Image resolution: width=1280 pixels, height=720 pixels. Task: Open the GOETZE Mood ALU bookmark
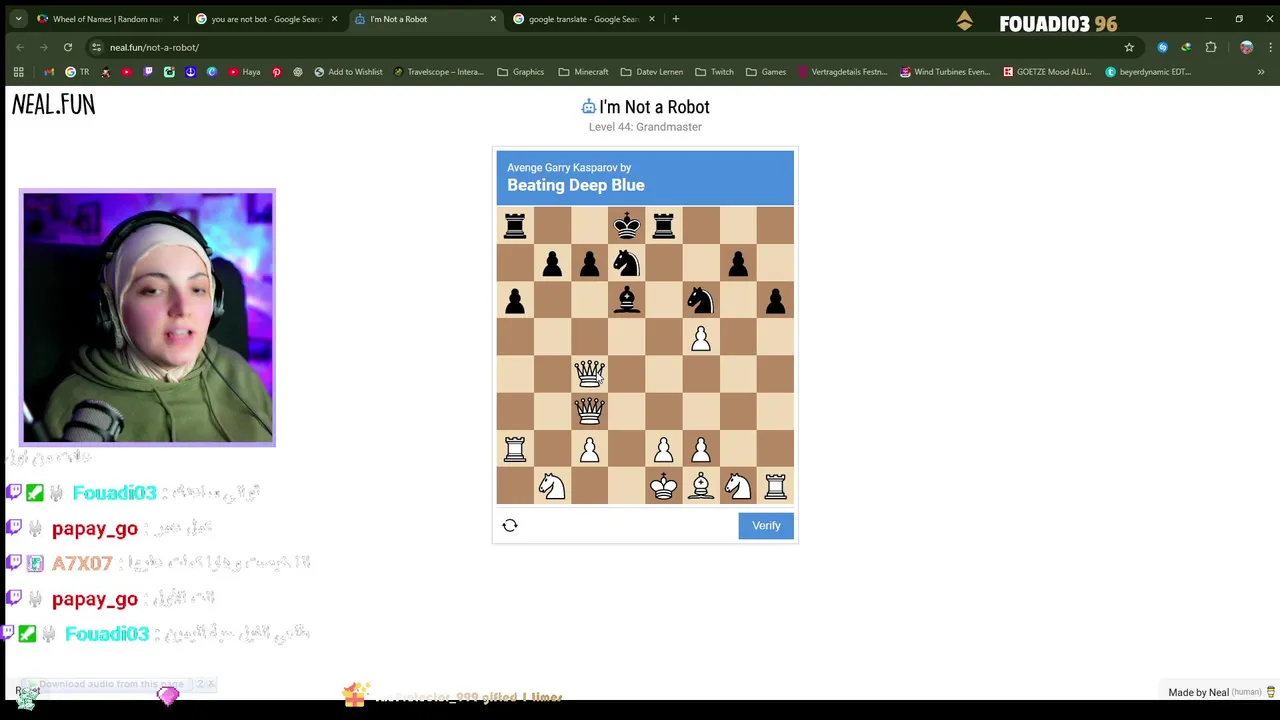click(1047, 72)
